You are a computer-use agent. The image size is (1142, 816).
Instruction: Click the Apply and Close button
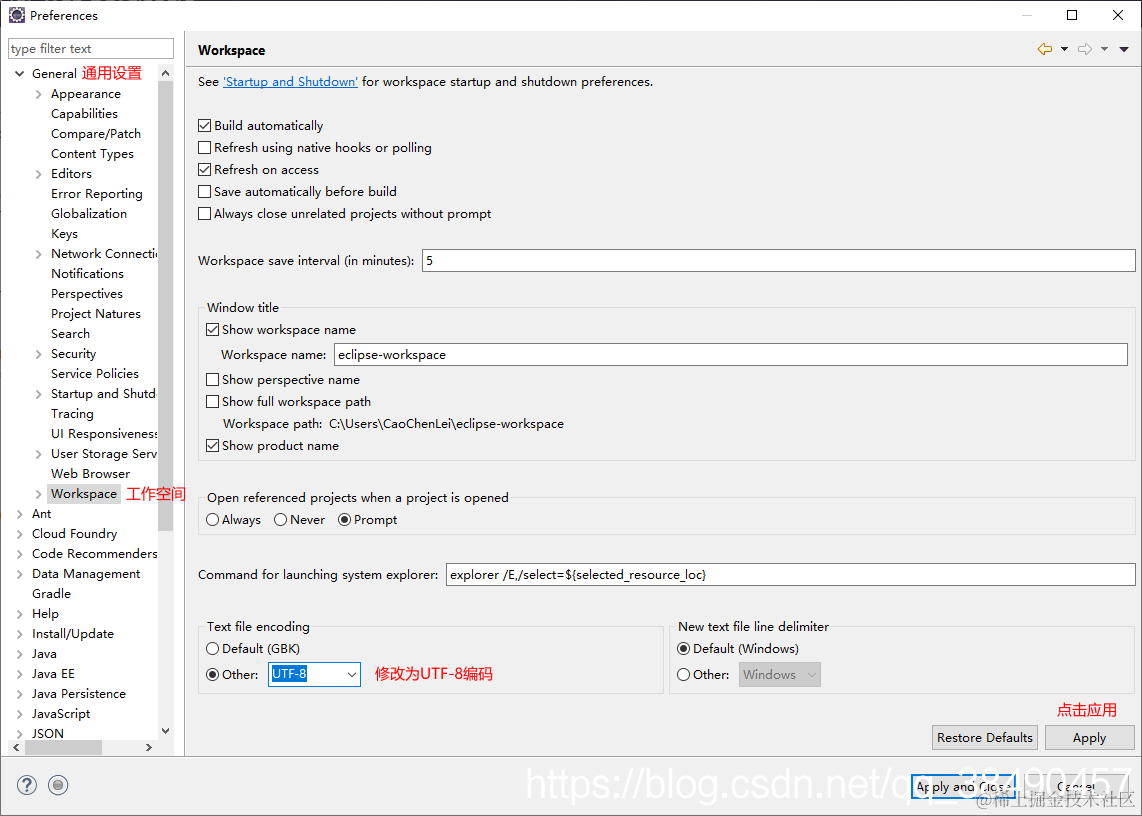[x=964, y=787]
